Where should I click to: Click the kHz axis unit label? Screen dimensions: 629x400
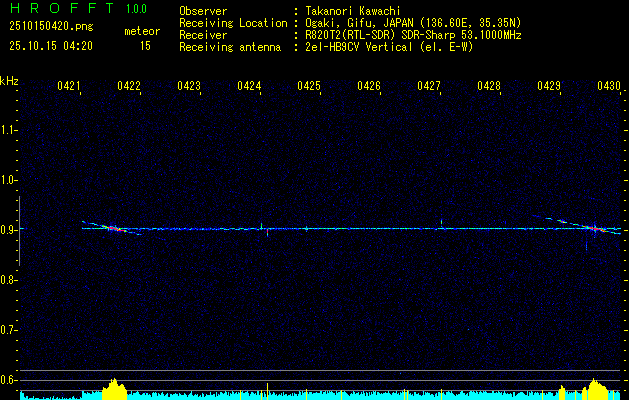click(x=9, y=81)
